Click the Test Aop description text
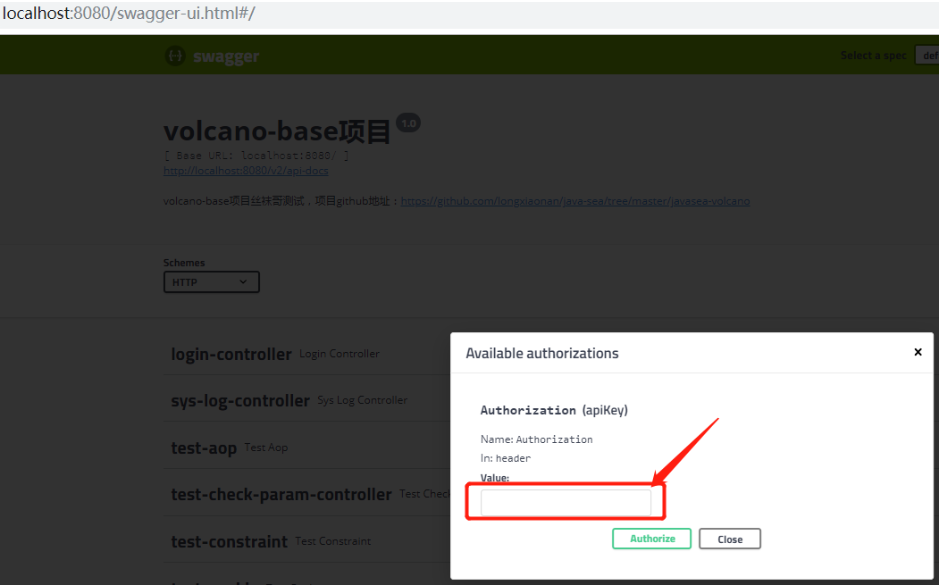 pos(266,448)
